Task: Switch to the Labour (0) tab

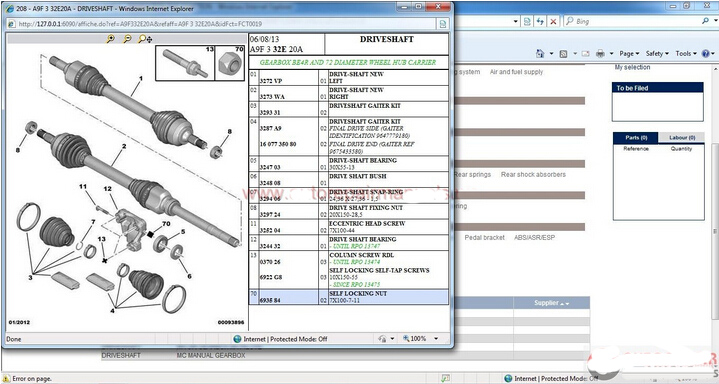Action: coord(681,138)
